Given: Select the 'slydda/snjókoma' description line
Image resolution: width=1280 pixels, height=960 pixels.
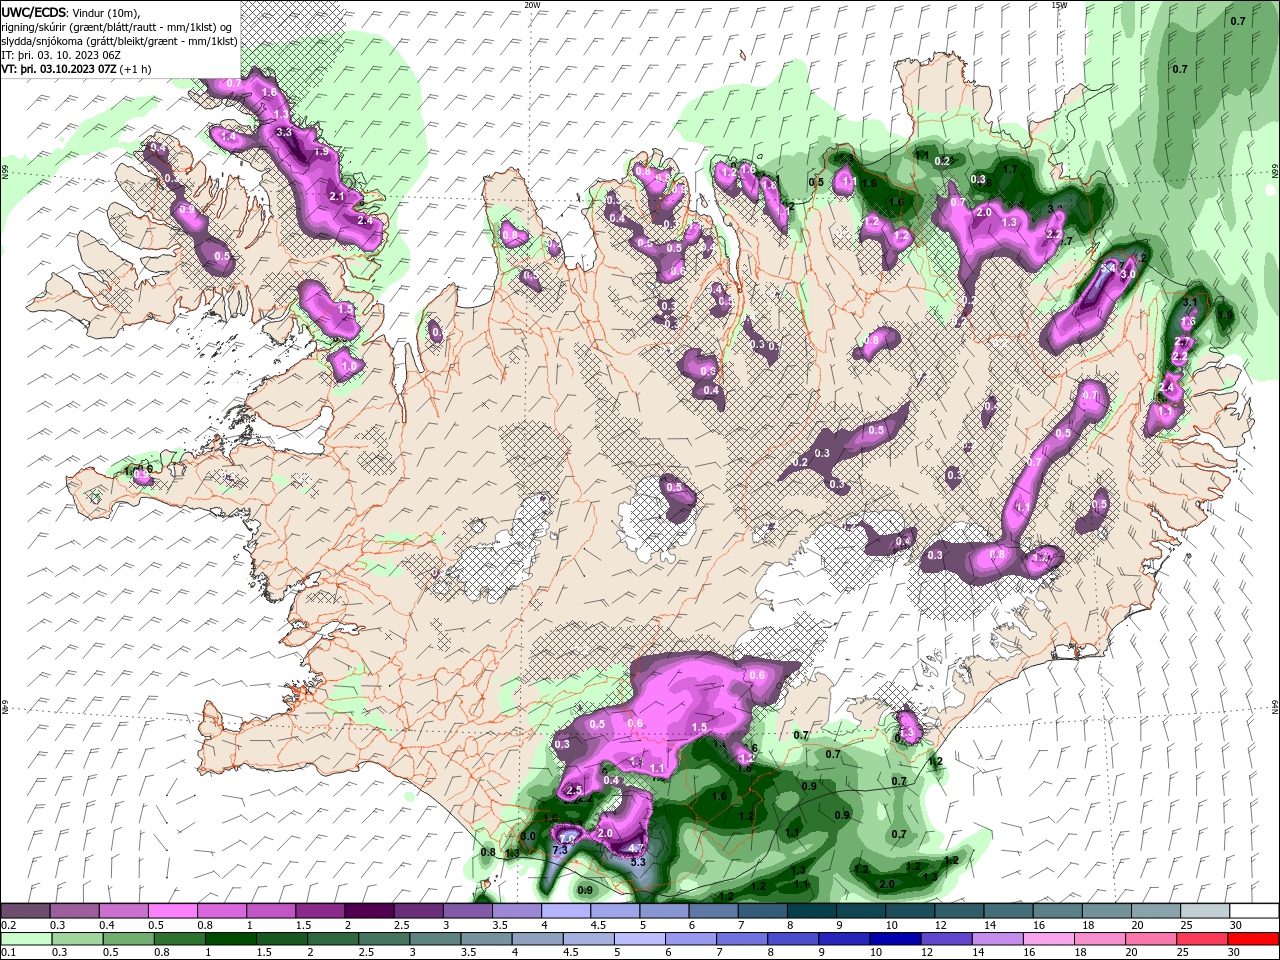Looking at the screenshot, I should 120,41.
